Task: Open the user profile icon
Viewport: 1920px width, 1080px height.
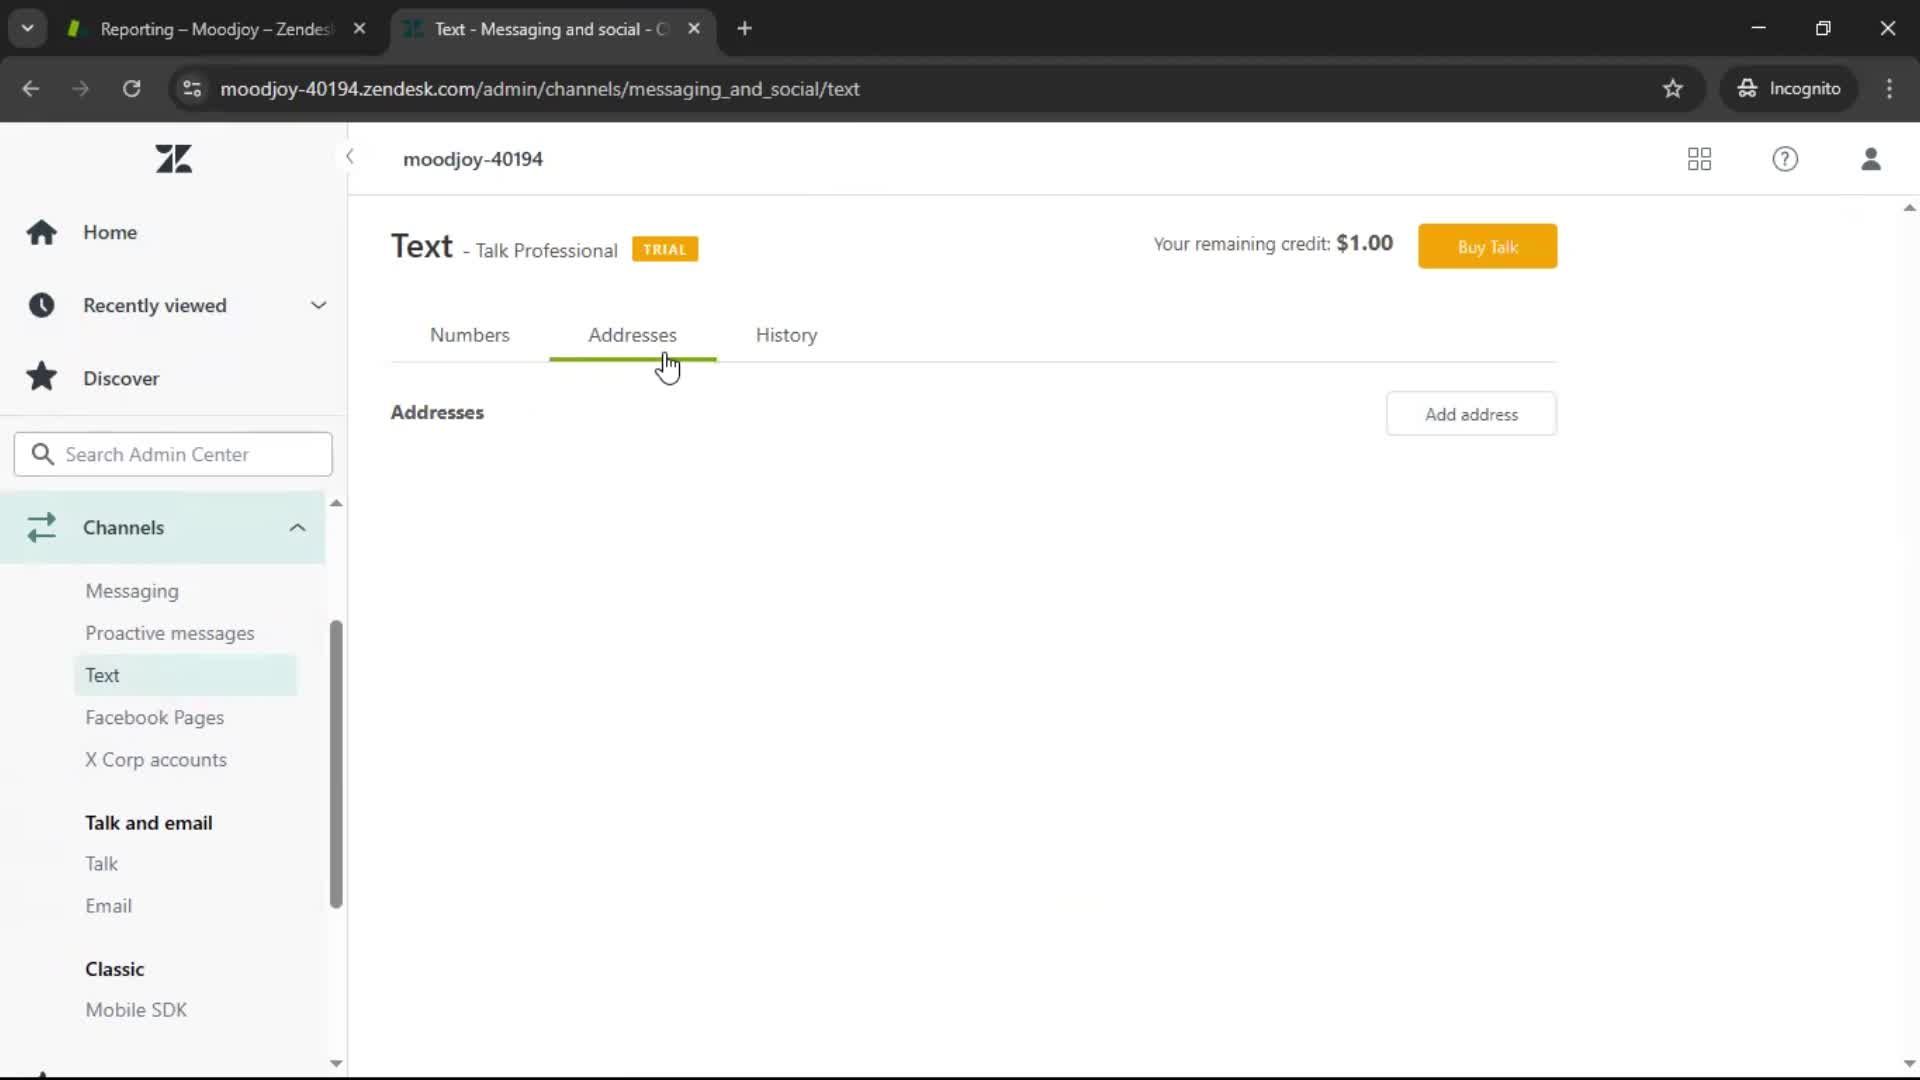Action: coord(1871,159)
